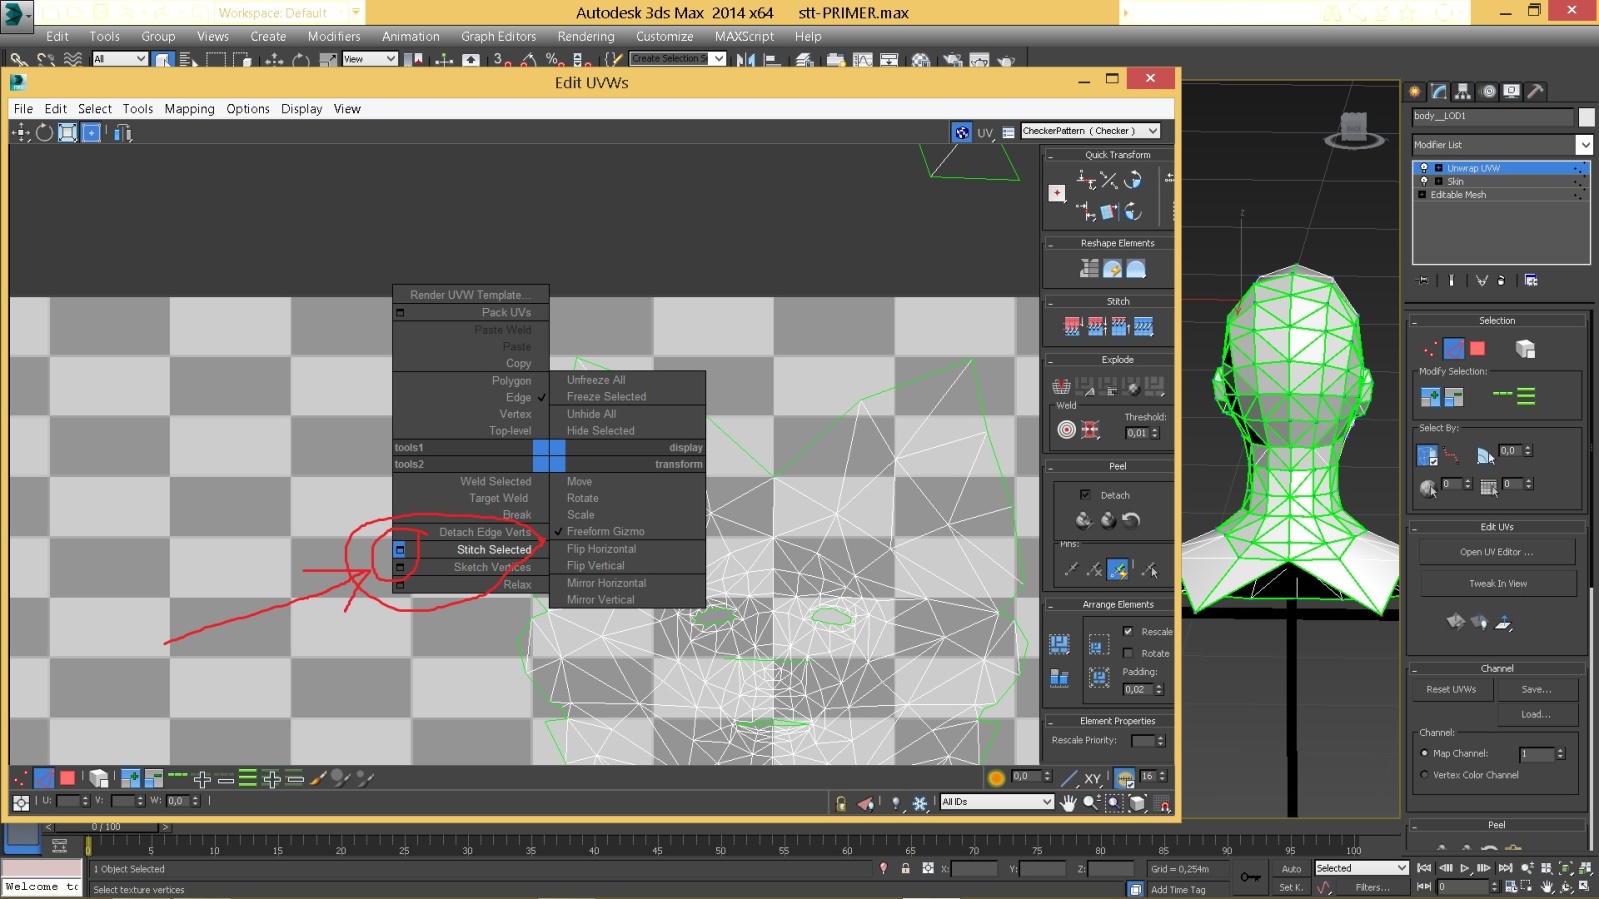Click the Weld Selected Subobject icon
This screenshot has width=1599, height=899.
[1091, 429]
